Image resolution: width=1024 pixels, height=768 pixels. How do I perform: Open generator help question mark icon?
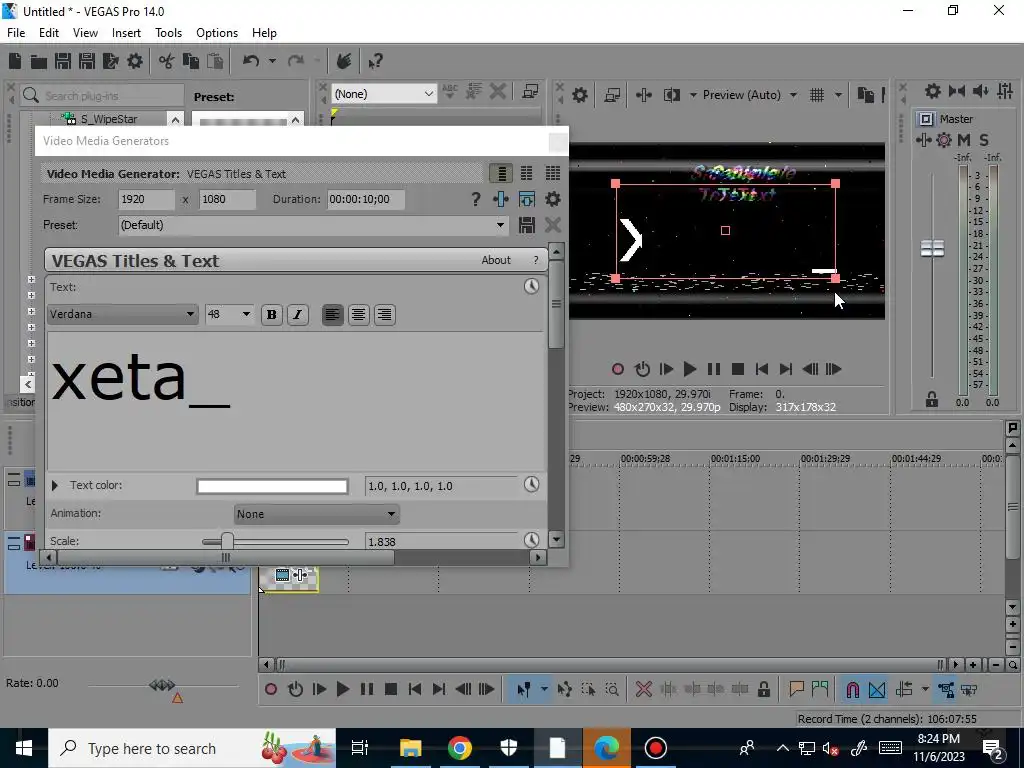(475, 199)
